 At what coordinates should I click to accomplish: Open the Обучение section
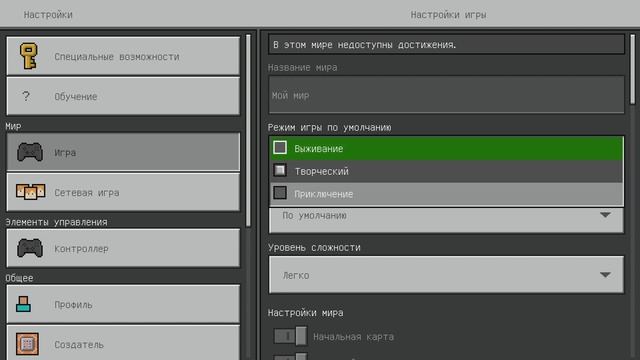click(x=123, y=96)
